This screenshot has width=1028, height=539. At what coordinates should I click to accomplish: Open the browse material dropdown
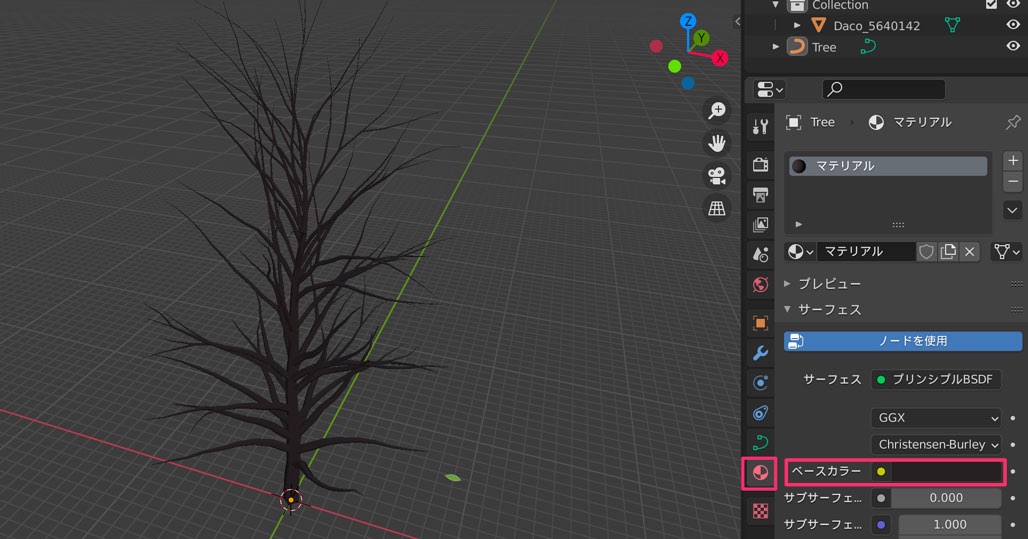(801, 252)
